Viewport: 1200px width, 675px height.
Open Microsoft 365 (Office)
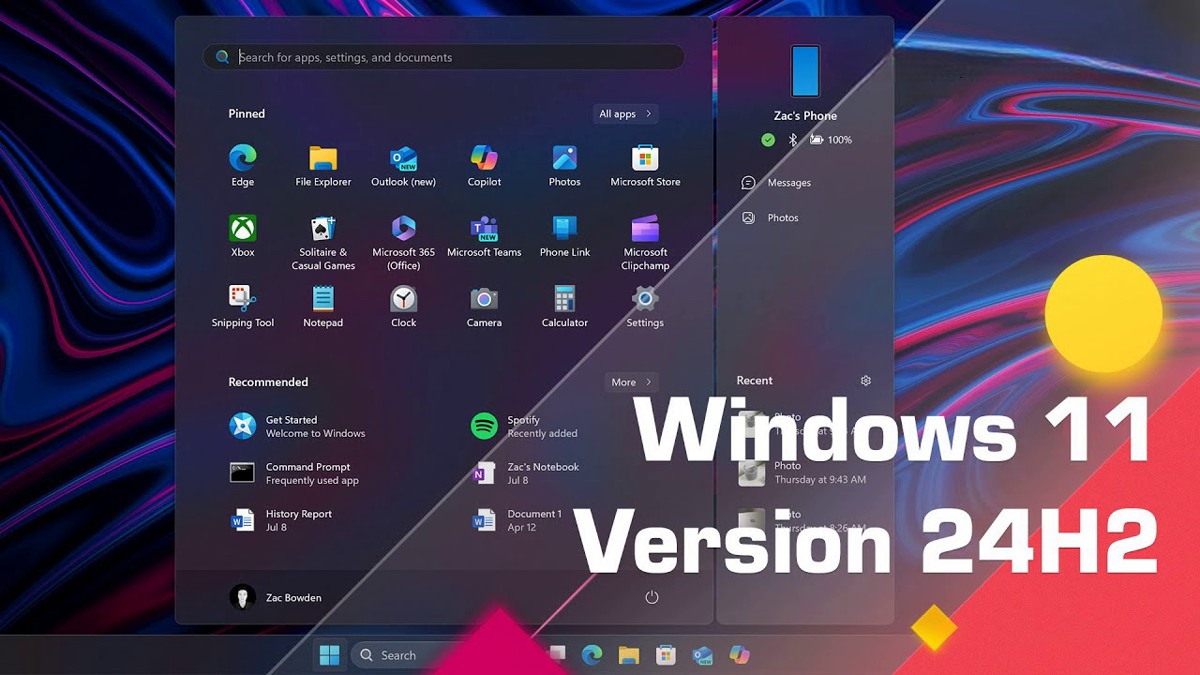(403, 243)
